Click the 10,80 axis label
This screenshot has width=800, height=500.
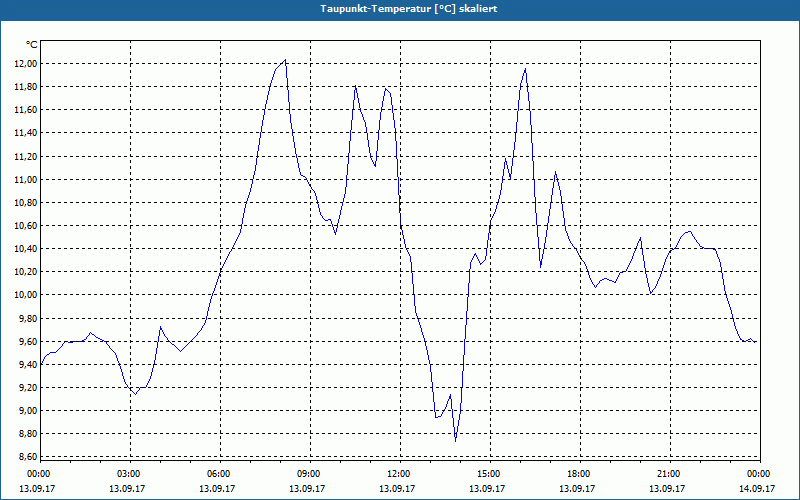26,203
